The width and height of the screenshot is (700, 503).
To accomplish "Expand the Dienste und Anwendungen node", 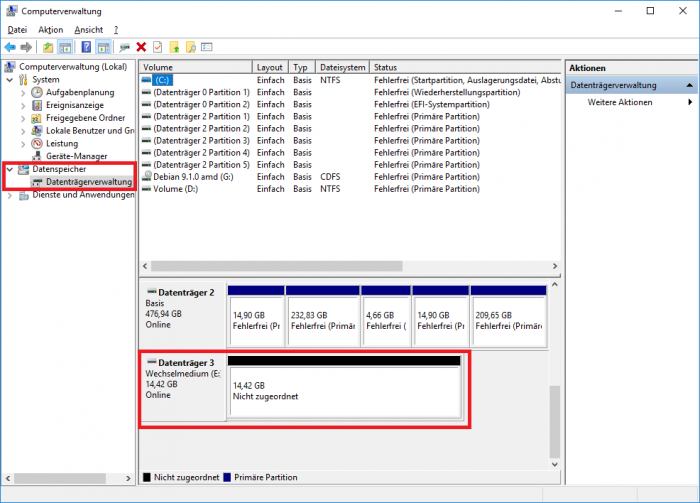I will point(10,195).
